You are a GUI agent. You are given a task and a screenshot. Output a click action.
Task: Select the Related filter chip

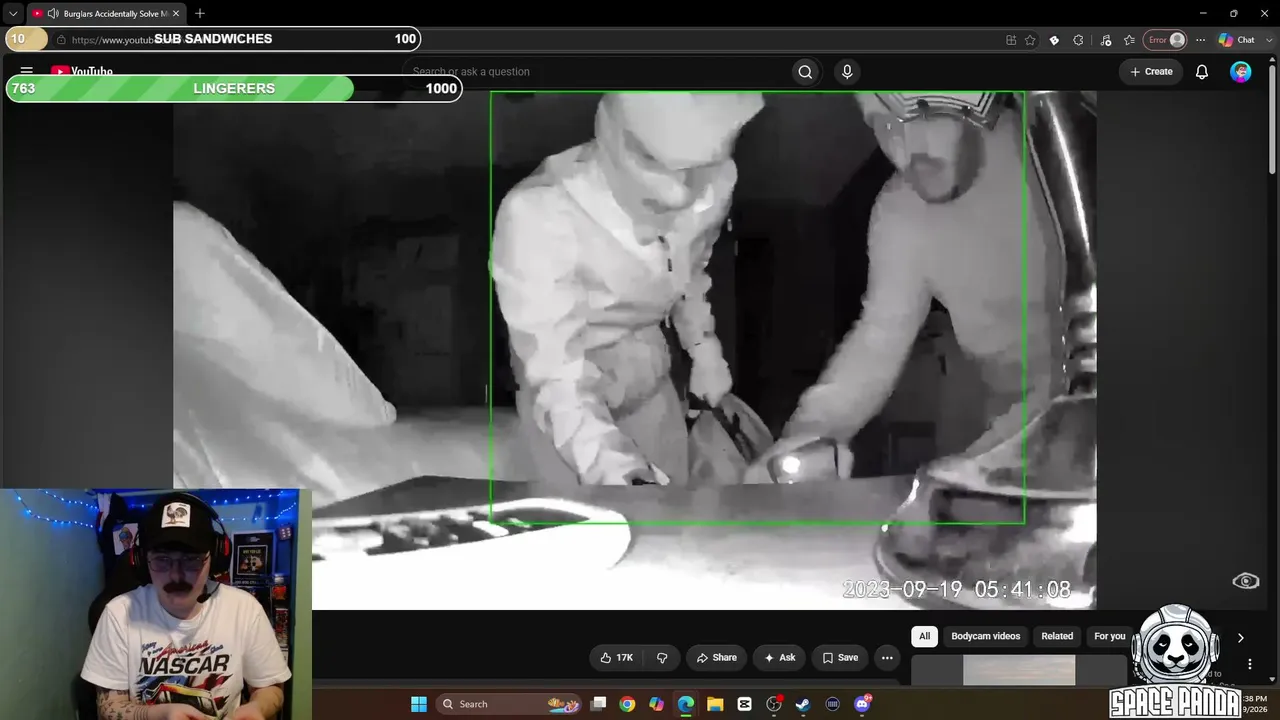[1057, 636]
